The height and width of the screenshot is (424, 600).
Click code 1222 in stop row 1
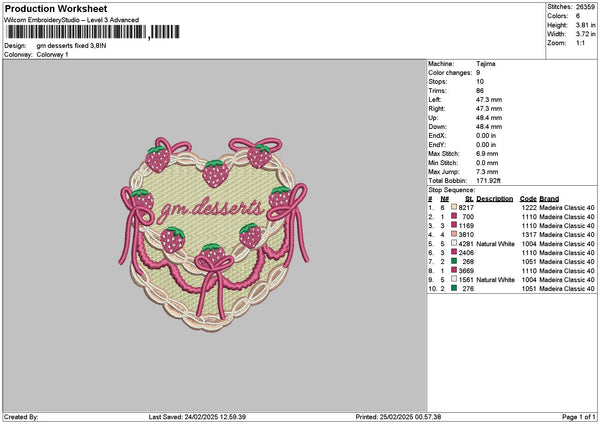click(x=529, y=207)
